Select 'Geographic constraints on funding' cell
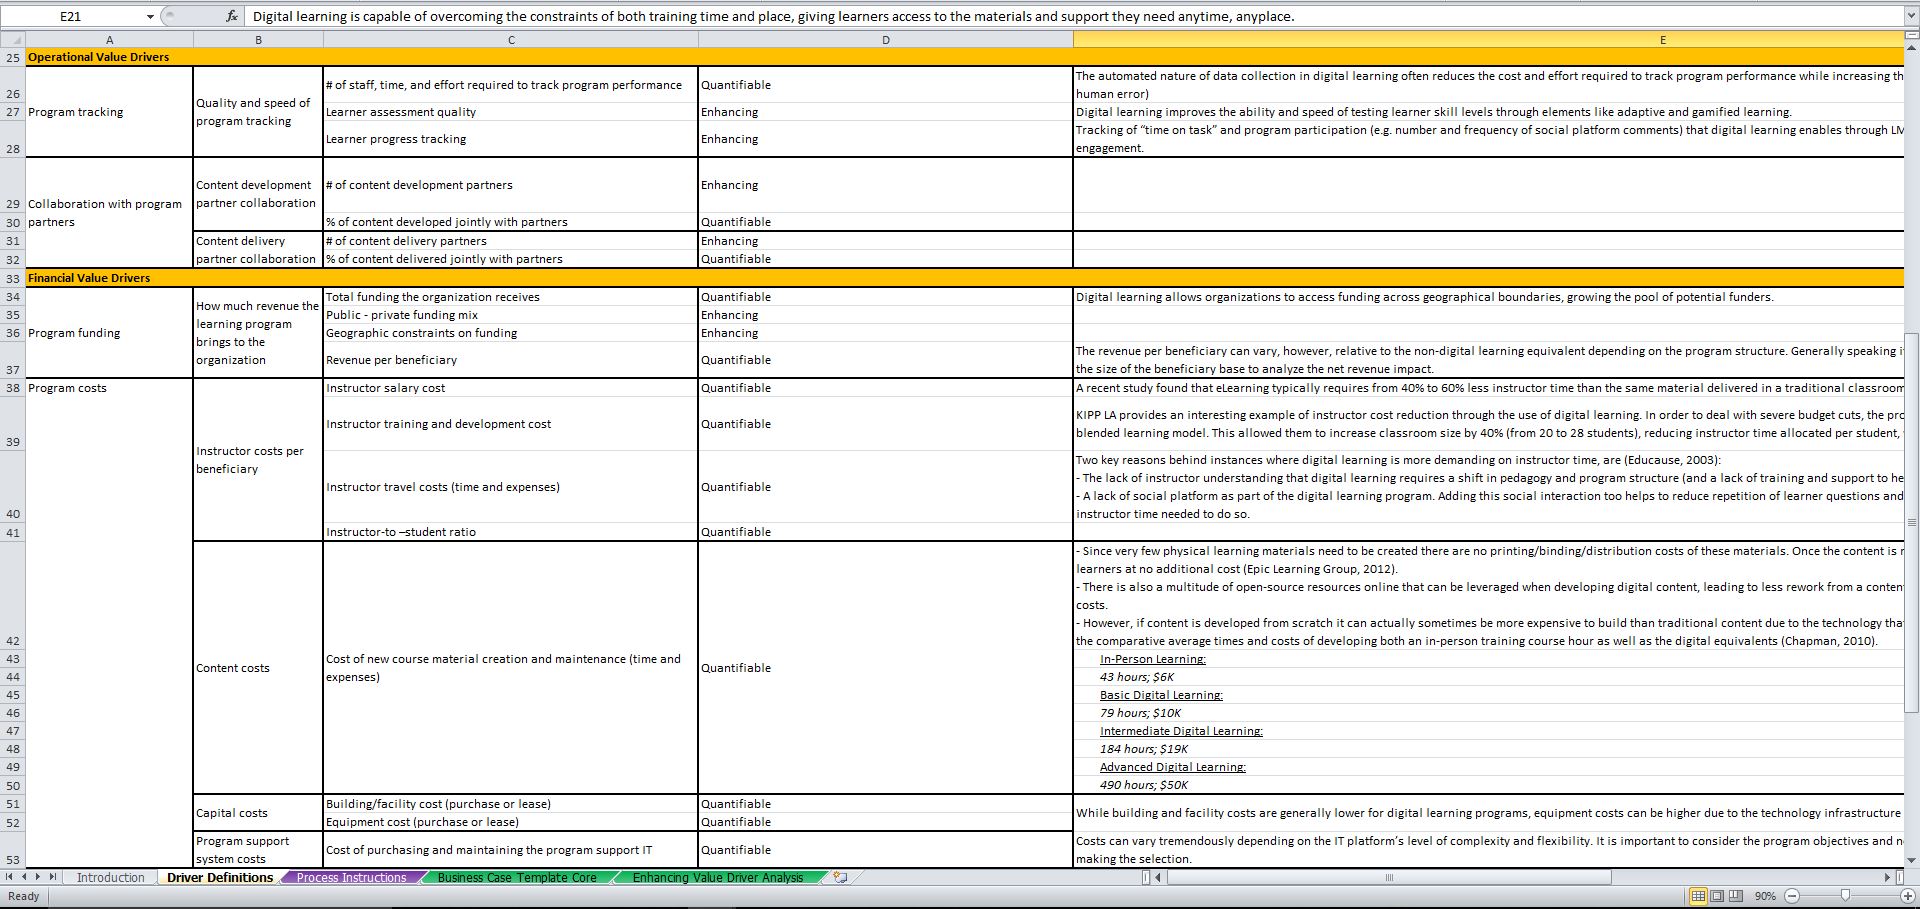 [x=511, y=333]
